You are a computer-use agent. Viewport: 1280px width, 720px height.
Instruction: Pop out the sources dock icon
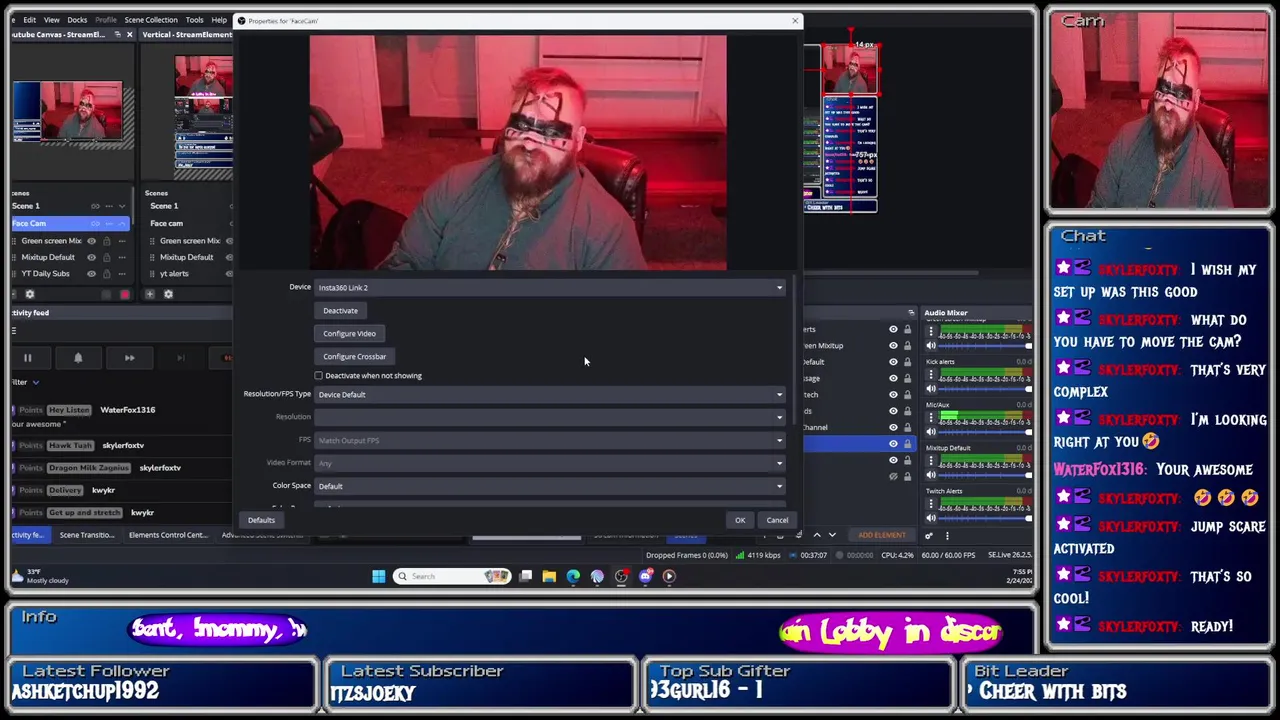pyautogui.click(x=911, y=313)
